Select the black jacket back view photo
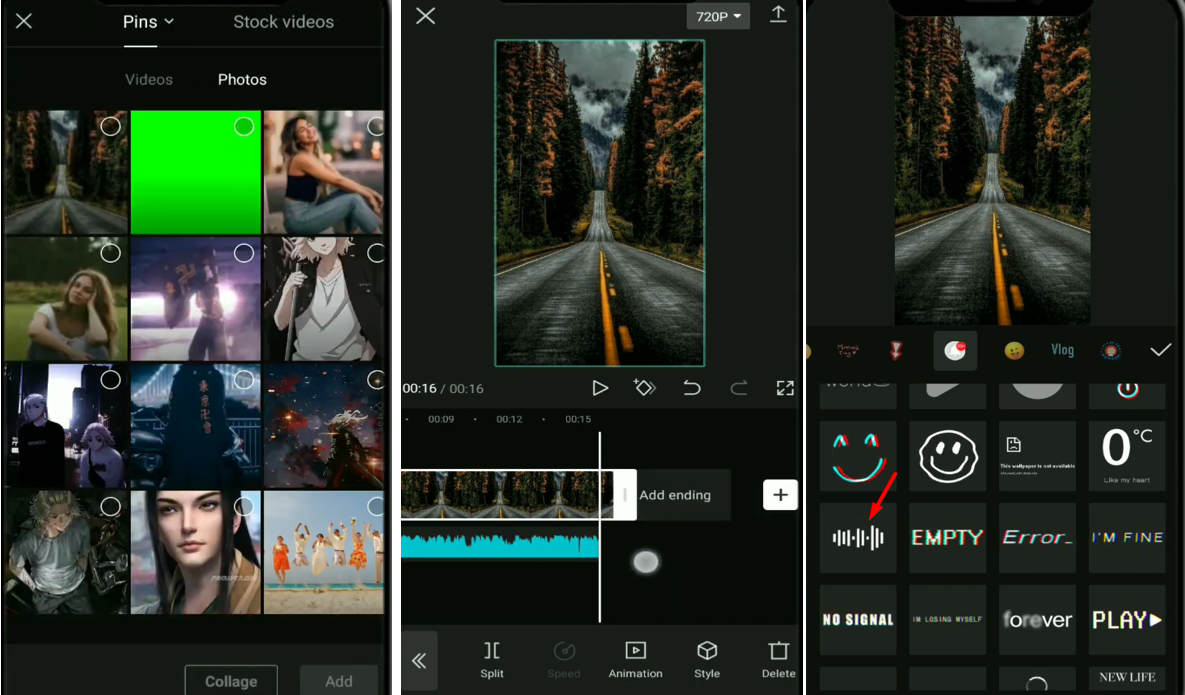Viewport: 1185px width, 695px height. 196,426
